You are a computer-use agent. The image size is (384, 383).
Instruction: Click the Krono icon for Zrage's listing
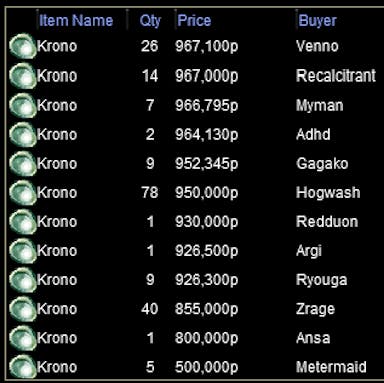pyautogui.click(x=23, y=309)
